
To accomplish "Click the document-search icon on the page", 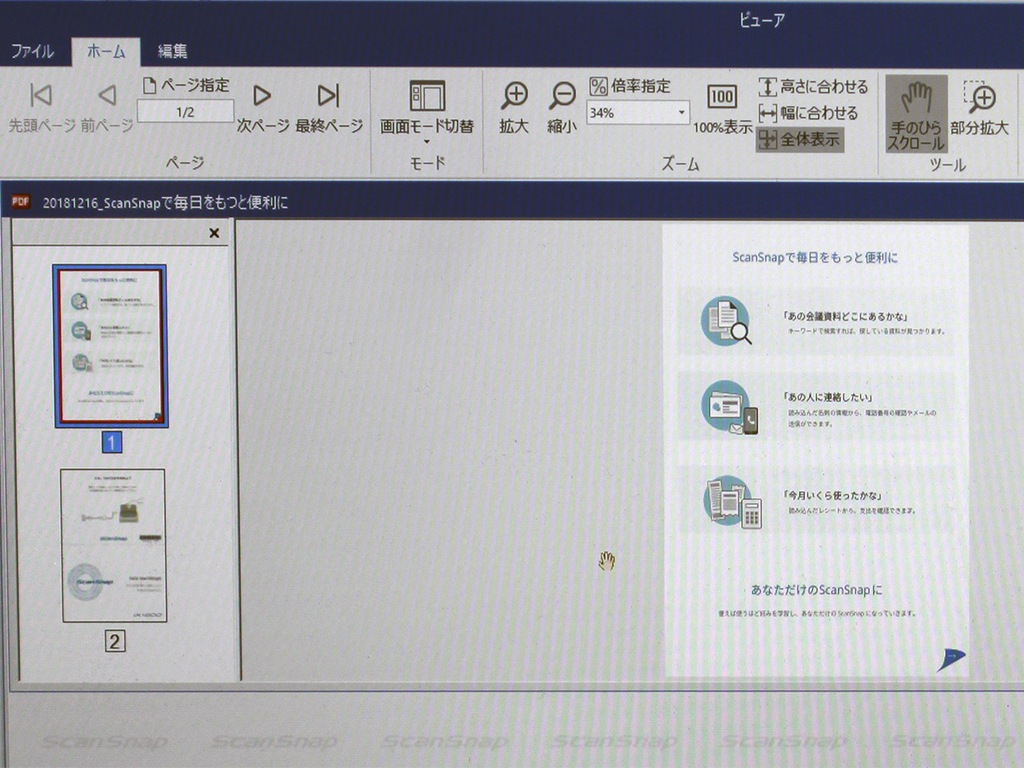I will click(x=726, y=321).
